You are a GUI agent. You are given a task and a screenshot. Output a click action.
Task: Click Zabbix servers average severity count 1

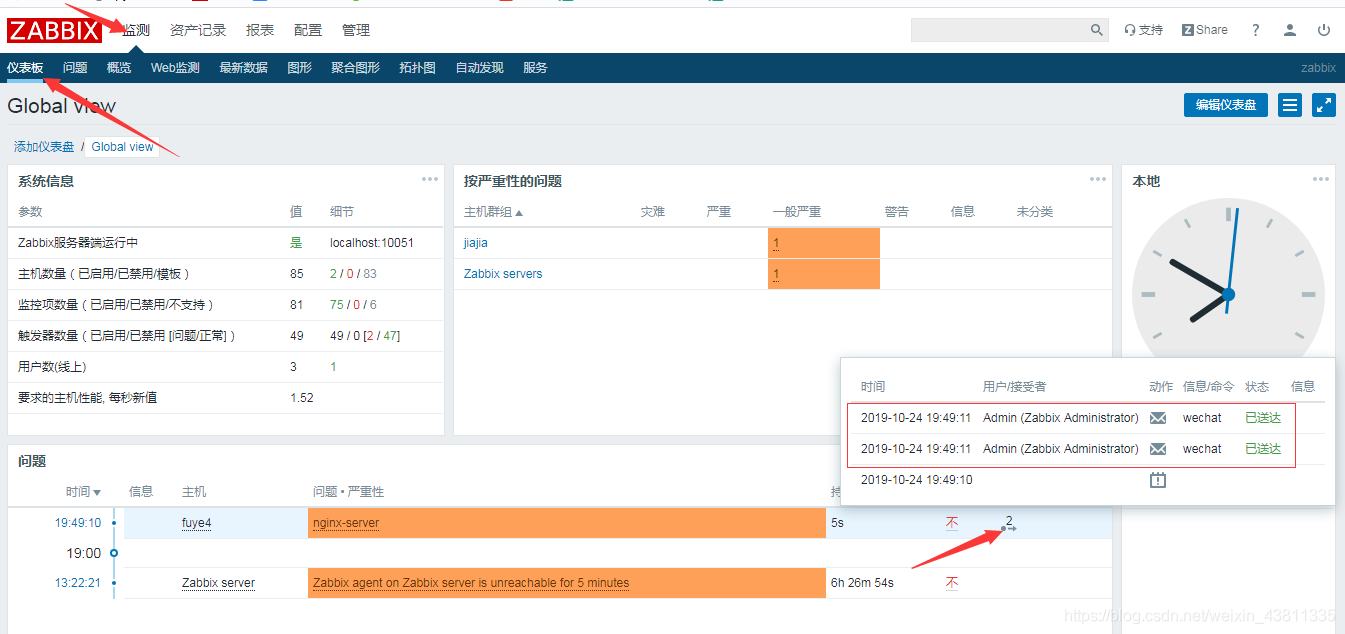(x=776, y=274)
